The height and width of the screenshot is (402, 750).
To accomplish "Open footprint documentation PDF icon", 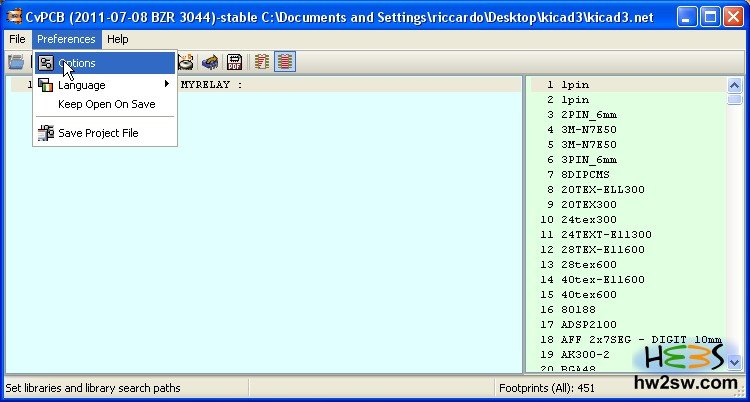I will 234,62.
